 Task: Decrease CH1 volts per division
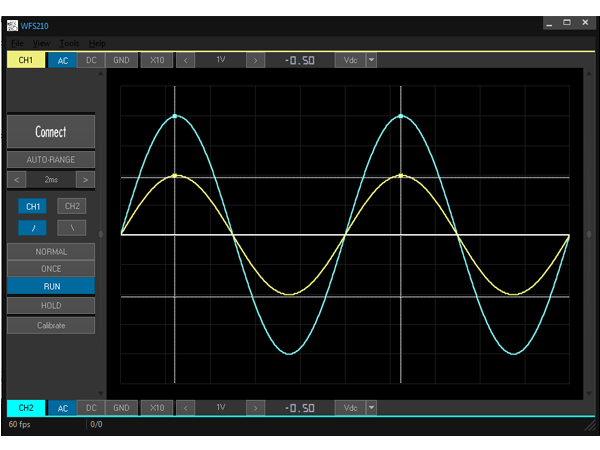point(186,60)
